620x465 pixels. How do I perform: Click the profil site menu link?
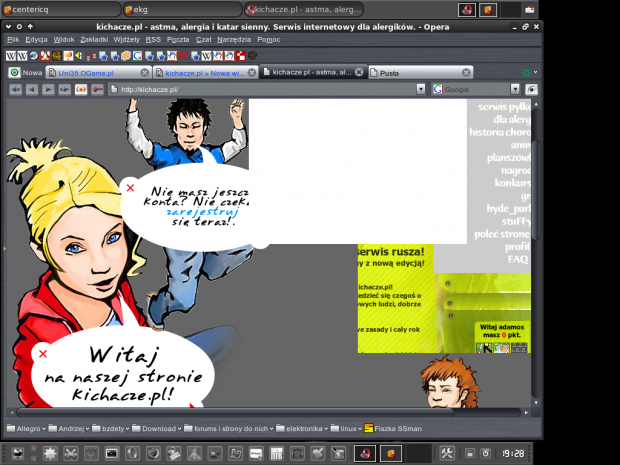coord(517,247)
